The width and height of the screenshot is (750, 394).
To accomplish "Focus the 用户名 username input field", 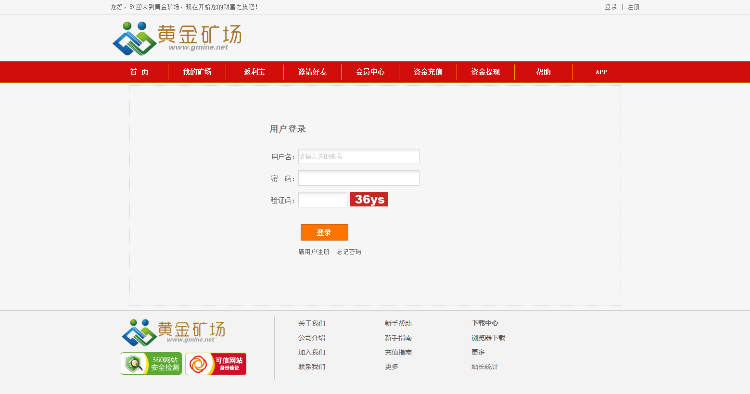I will (x=359, y=156).
